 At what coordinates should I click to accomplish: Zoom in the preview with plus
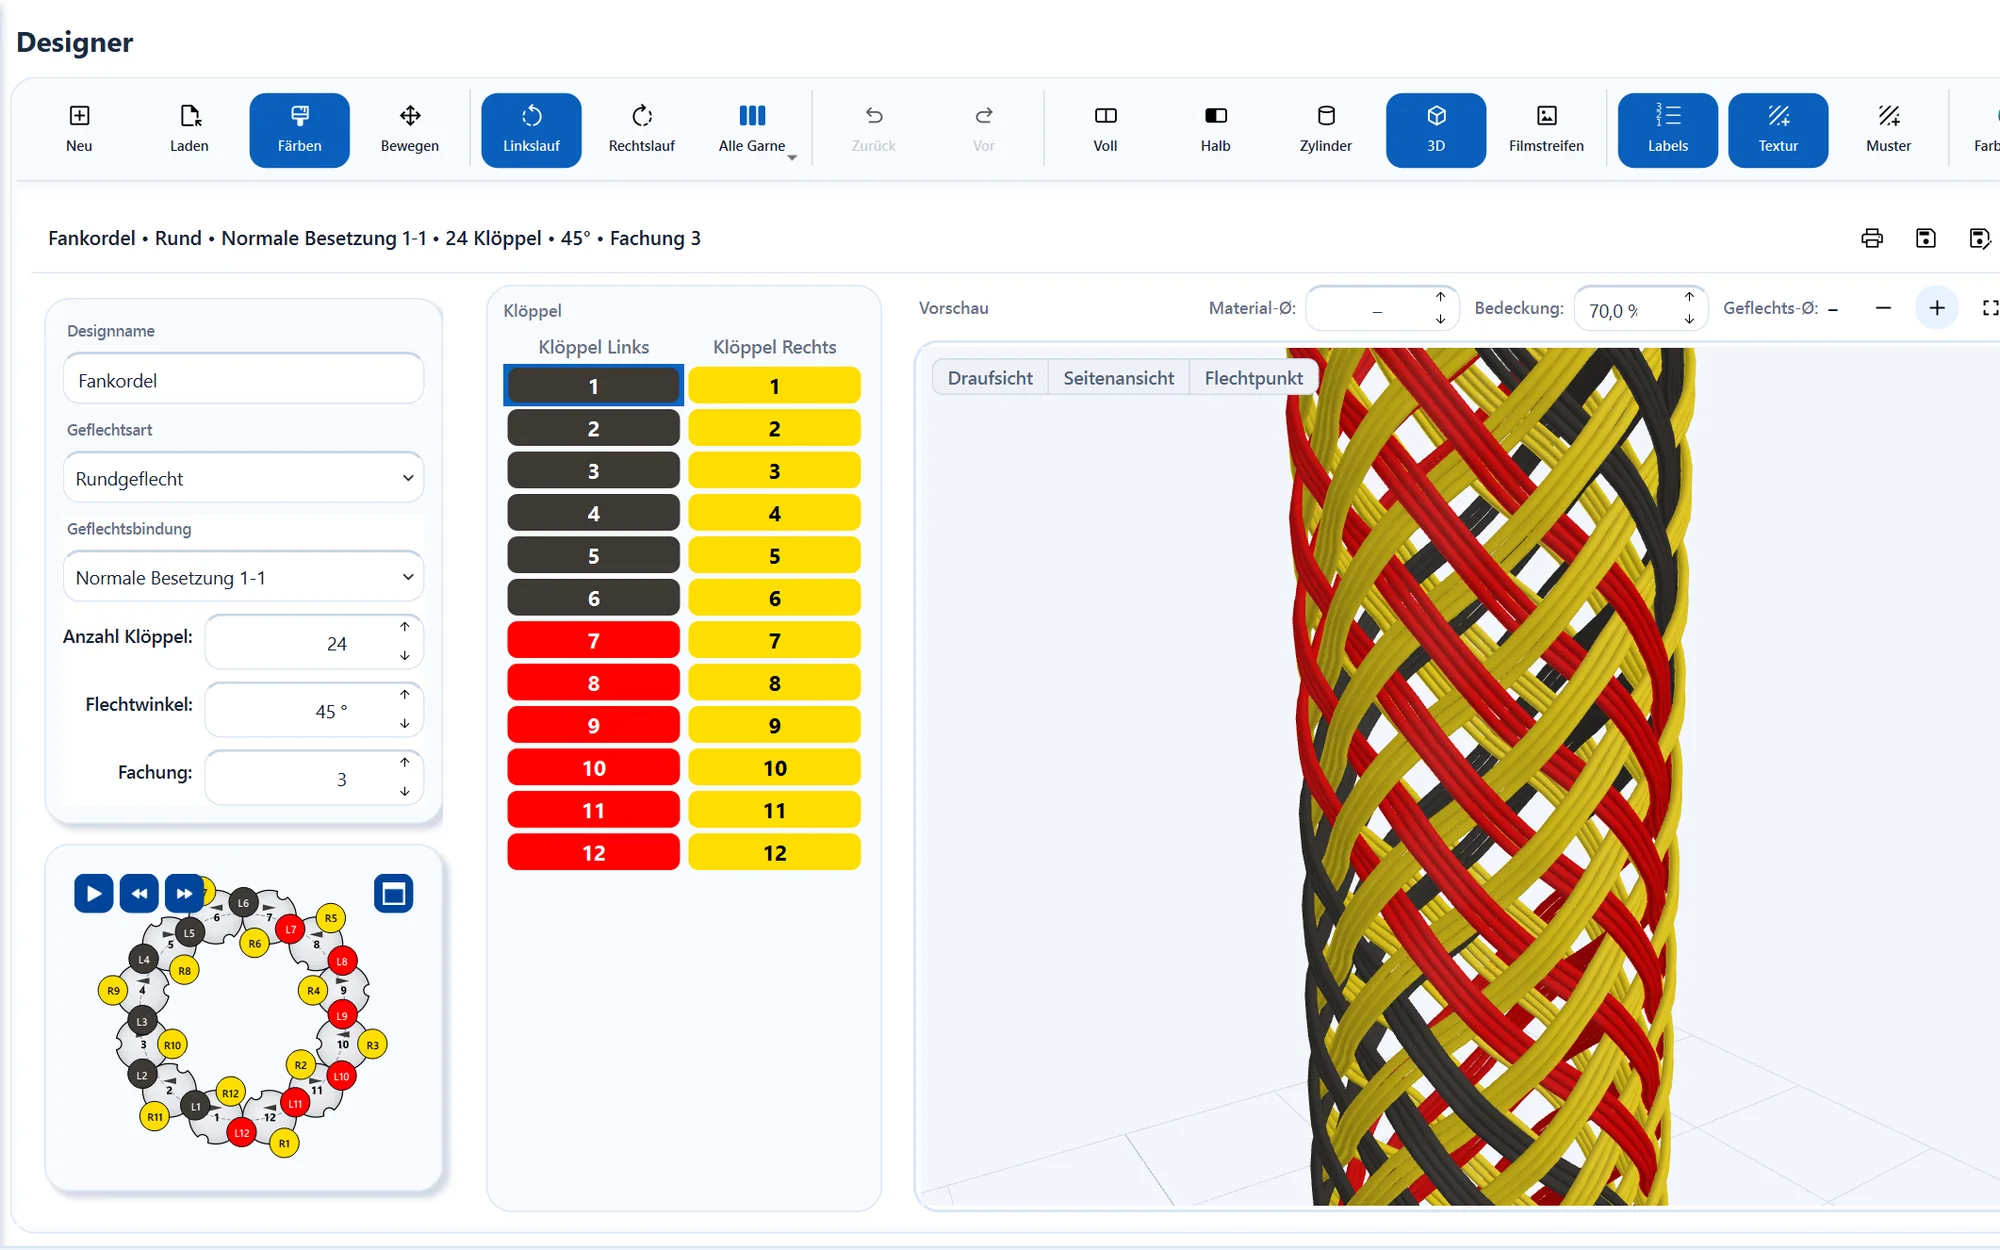pyautogui.click(x=1937, y=308)
